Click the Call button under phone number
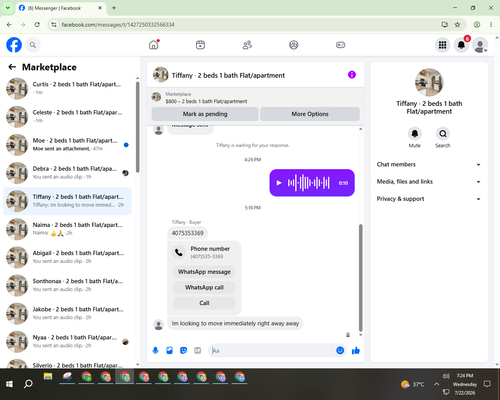This screenshot has height=400, width=500. click(x=204, y=303)
